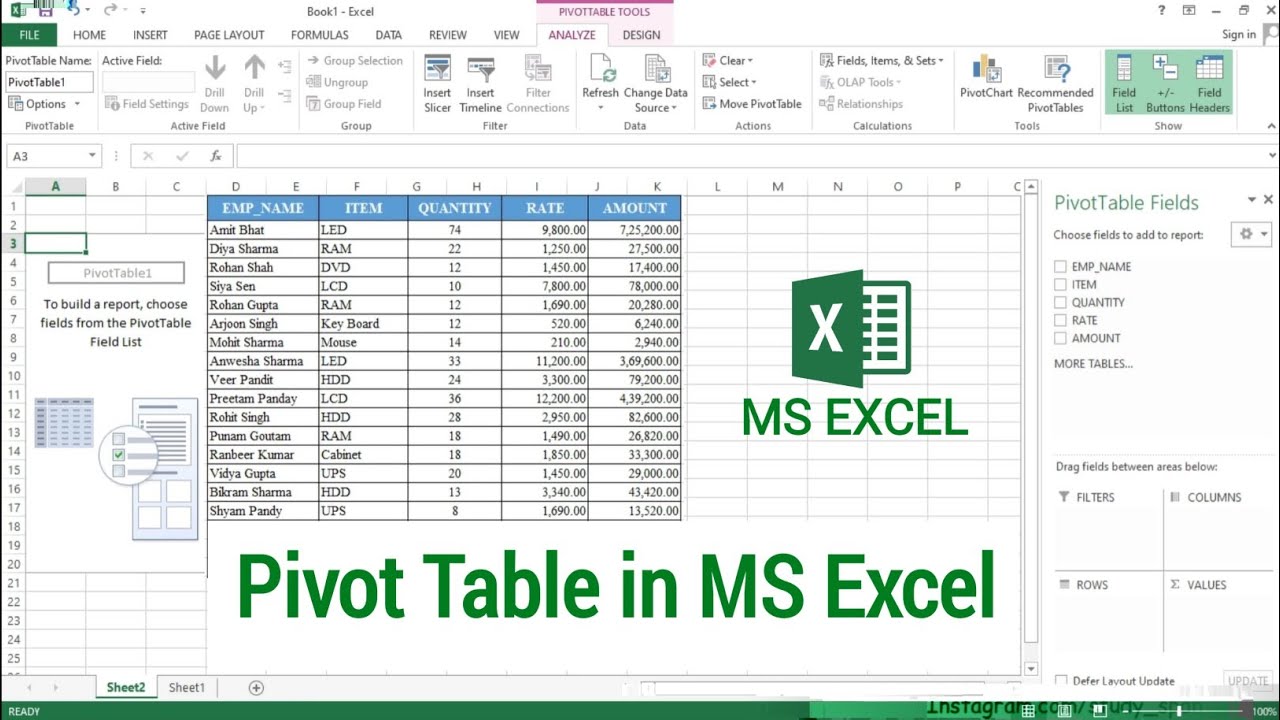
Task: Switch to the DESIGN tab
Action: click(641, 35)
